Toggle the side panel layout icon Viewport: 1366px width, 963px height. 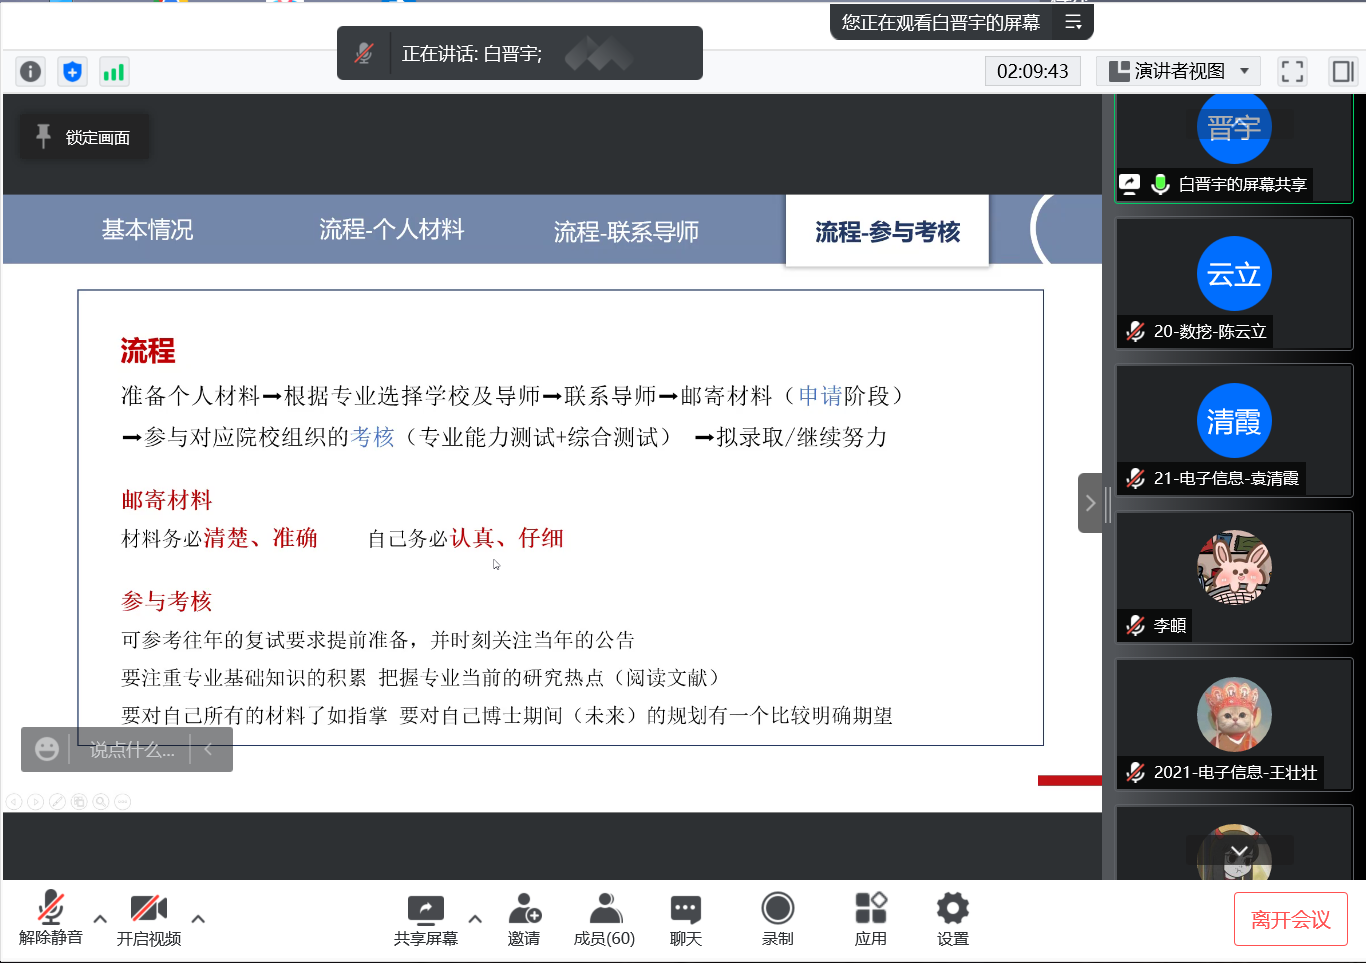[x=1342, y=72]
